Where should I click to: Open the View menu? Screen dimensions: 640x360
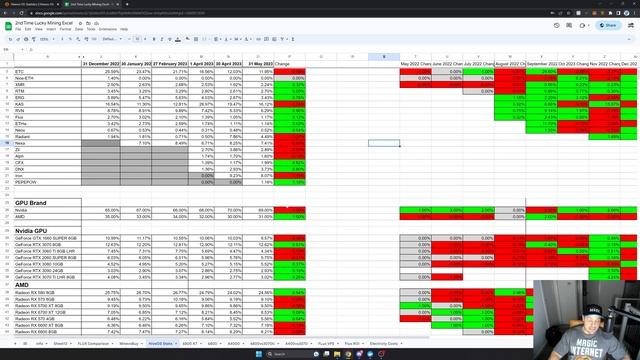tap(39, 29)
